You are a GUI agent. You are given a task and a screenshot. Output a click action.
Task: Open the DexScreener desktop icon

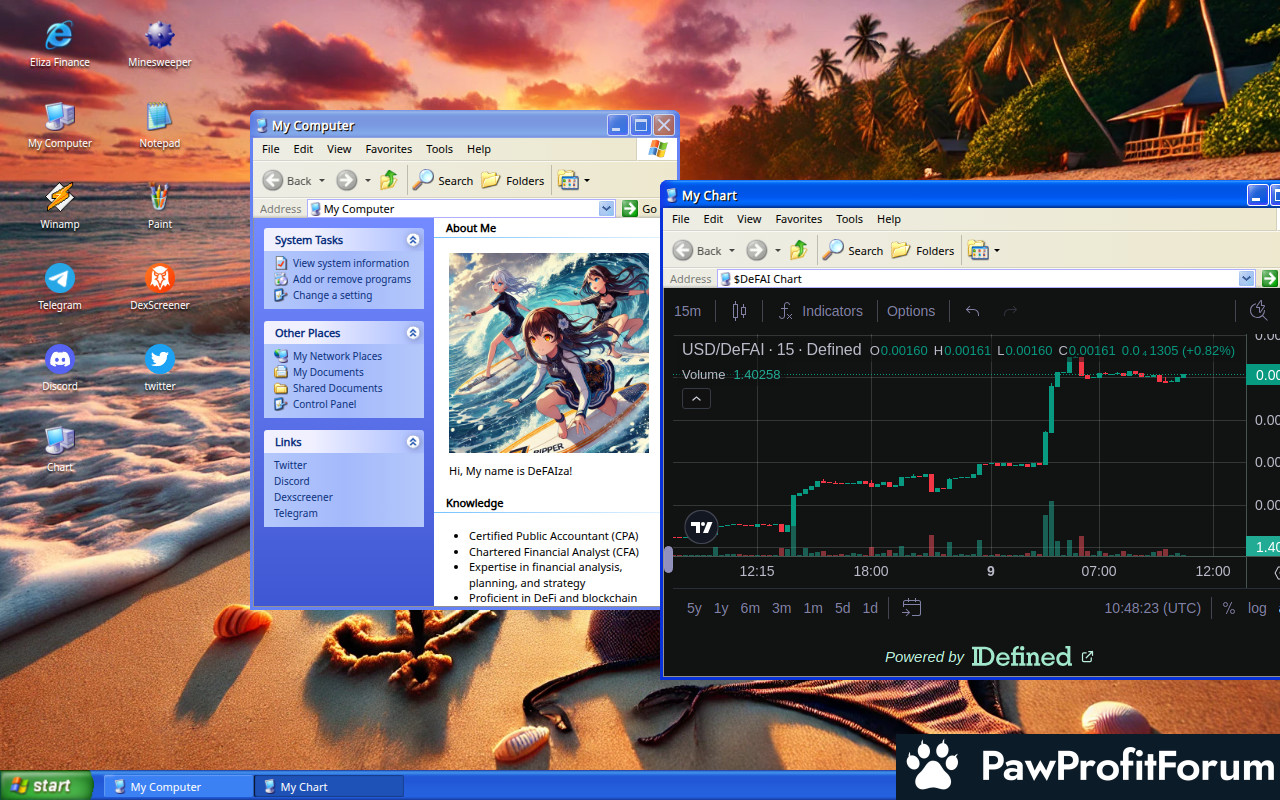point(160,287)
